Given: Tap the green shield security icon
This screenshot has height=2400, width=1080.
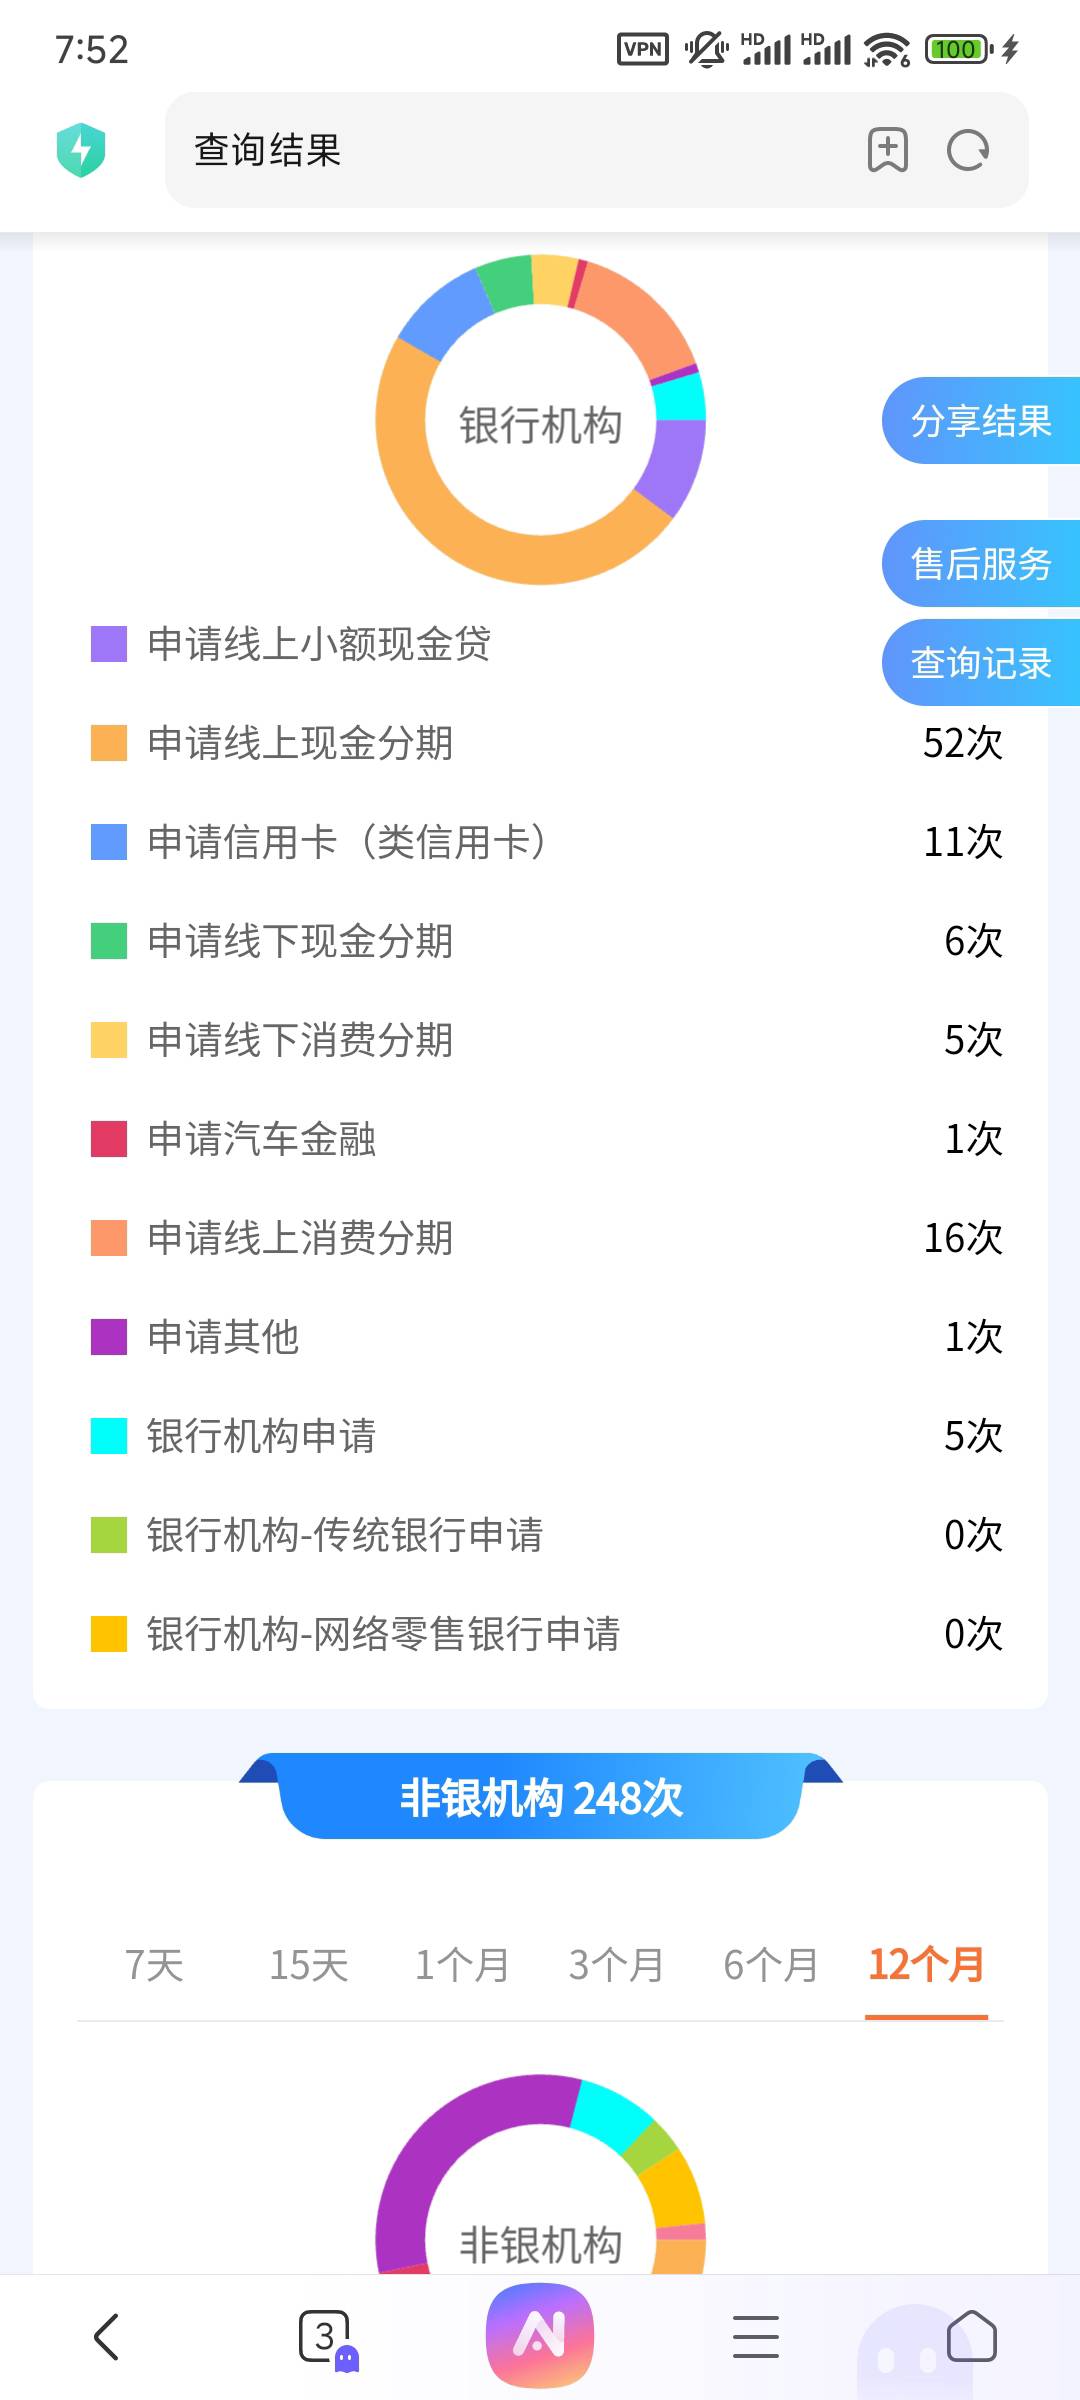Looking at the screenshot, I should click(81, 150).
